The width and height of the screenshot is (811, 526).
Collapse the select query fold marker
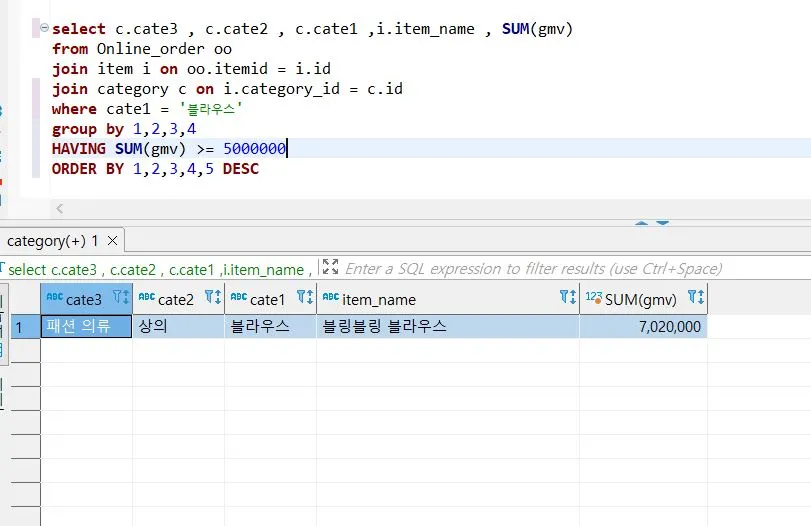[x=44, y=27]
